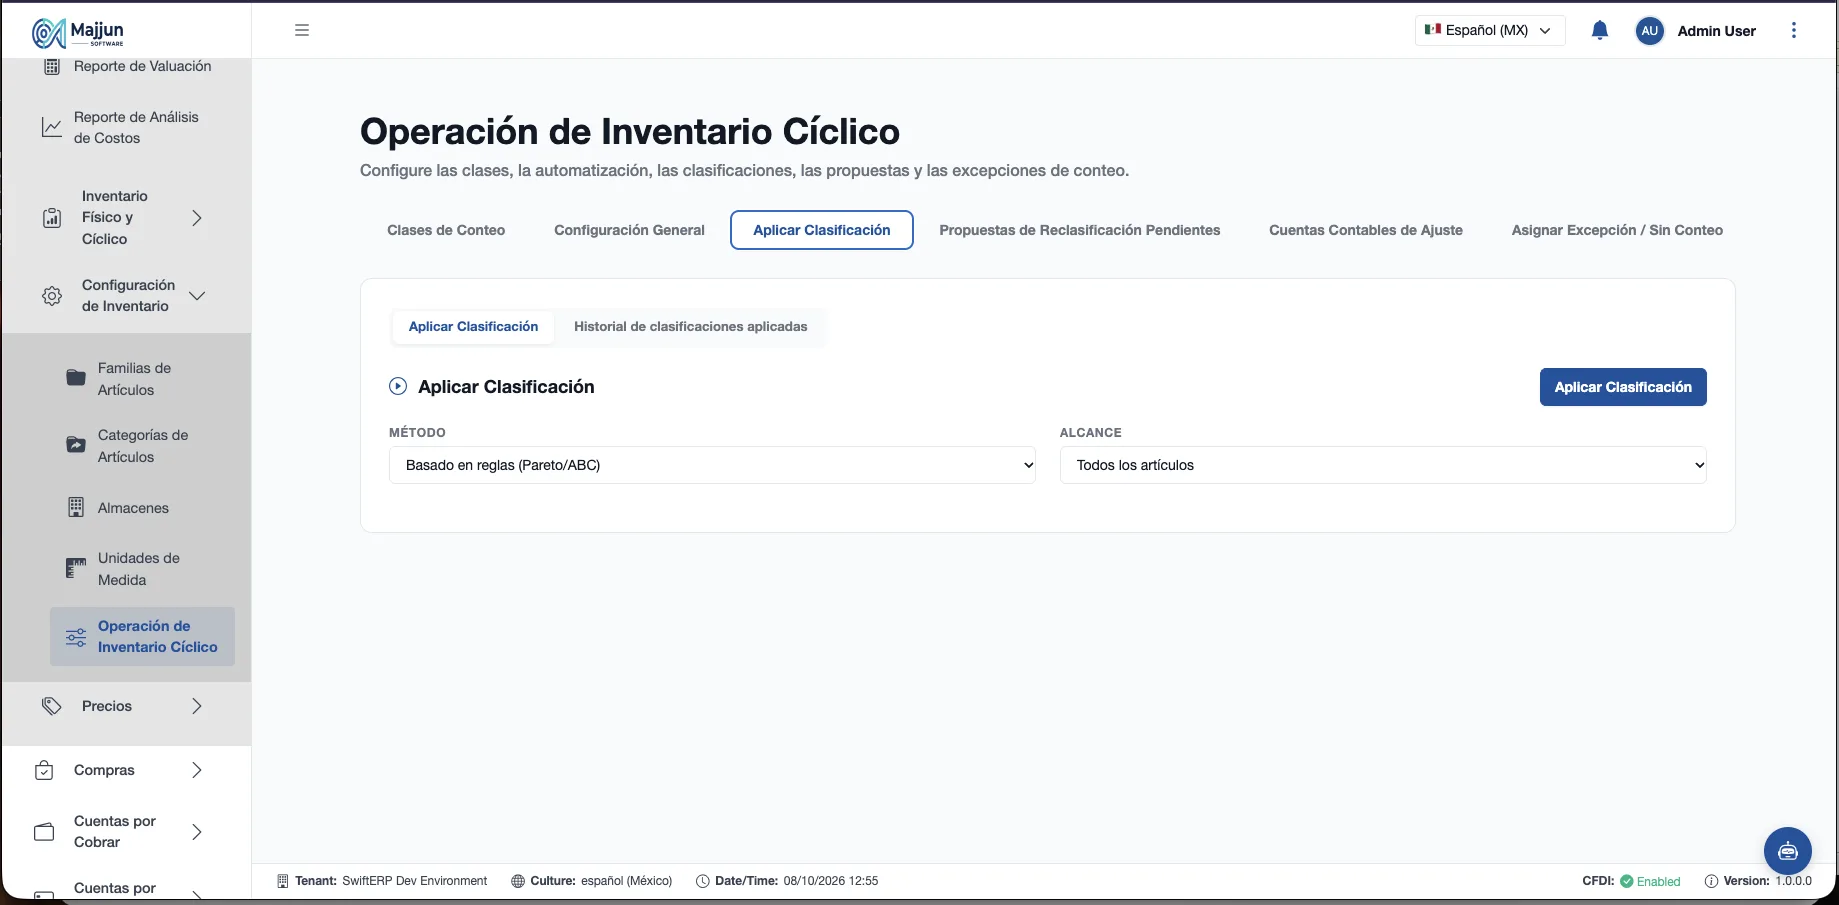The image size is (1839, 905).
Task: Switch to Configuración General tab
Action: click(x=629, y=230)
